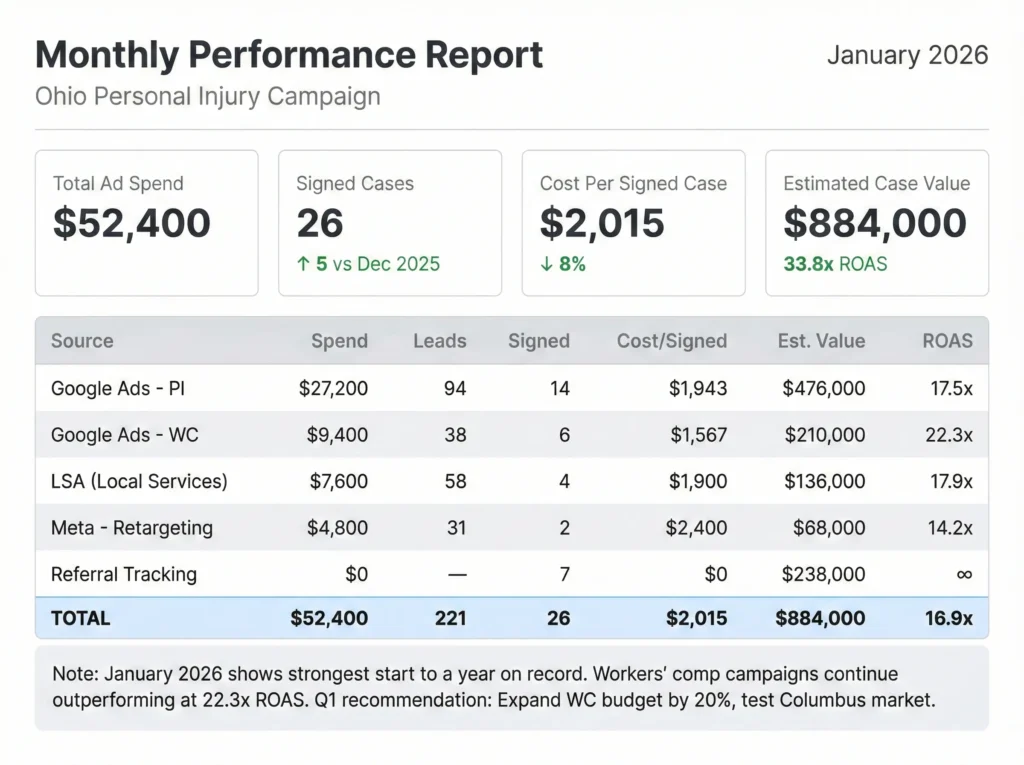The width and height of the screenshot is (1024, 765).
Task: Click the Q1 recommendation note box
Action: tap(511, 687)
